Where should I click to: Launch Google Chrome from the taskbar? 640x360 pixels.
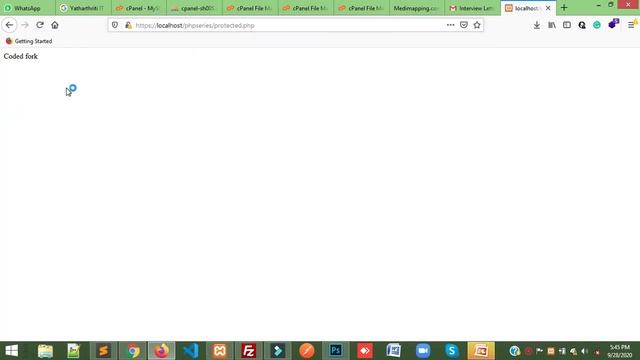tap(133, 351)
